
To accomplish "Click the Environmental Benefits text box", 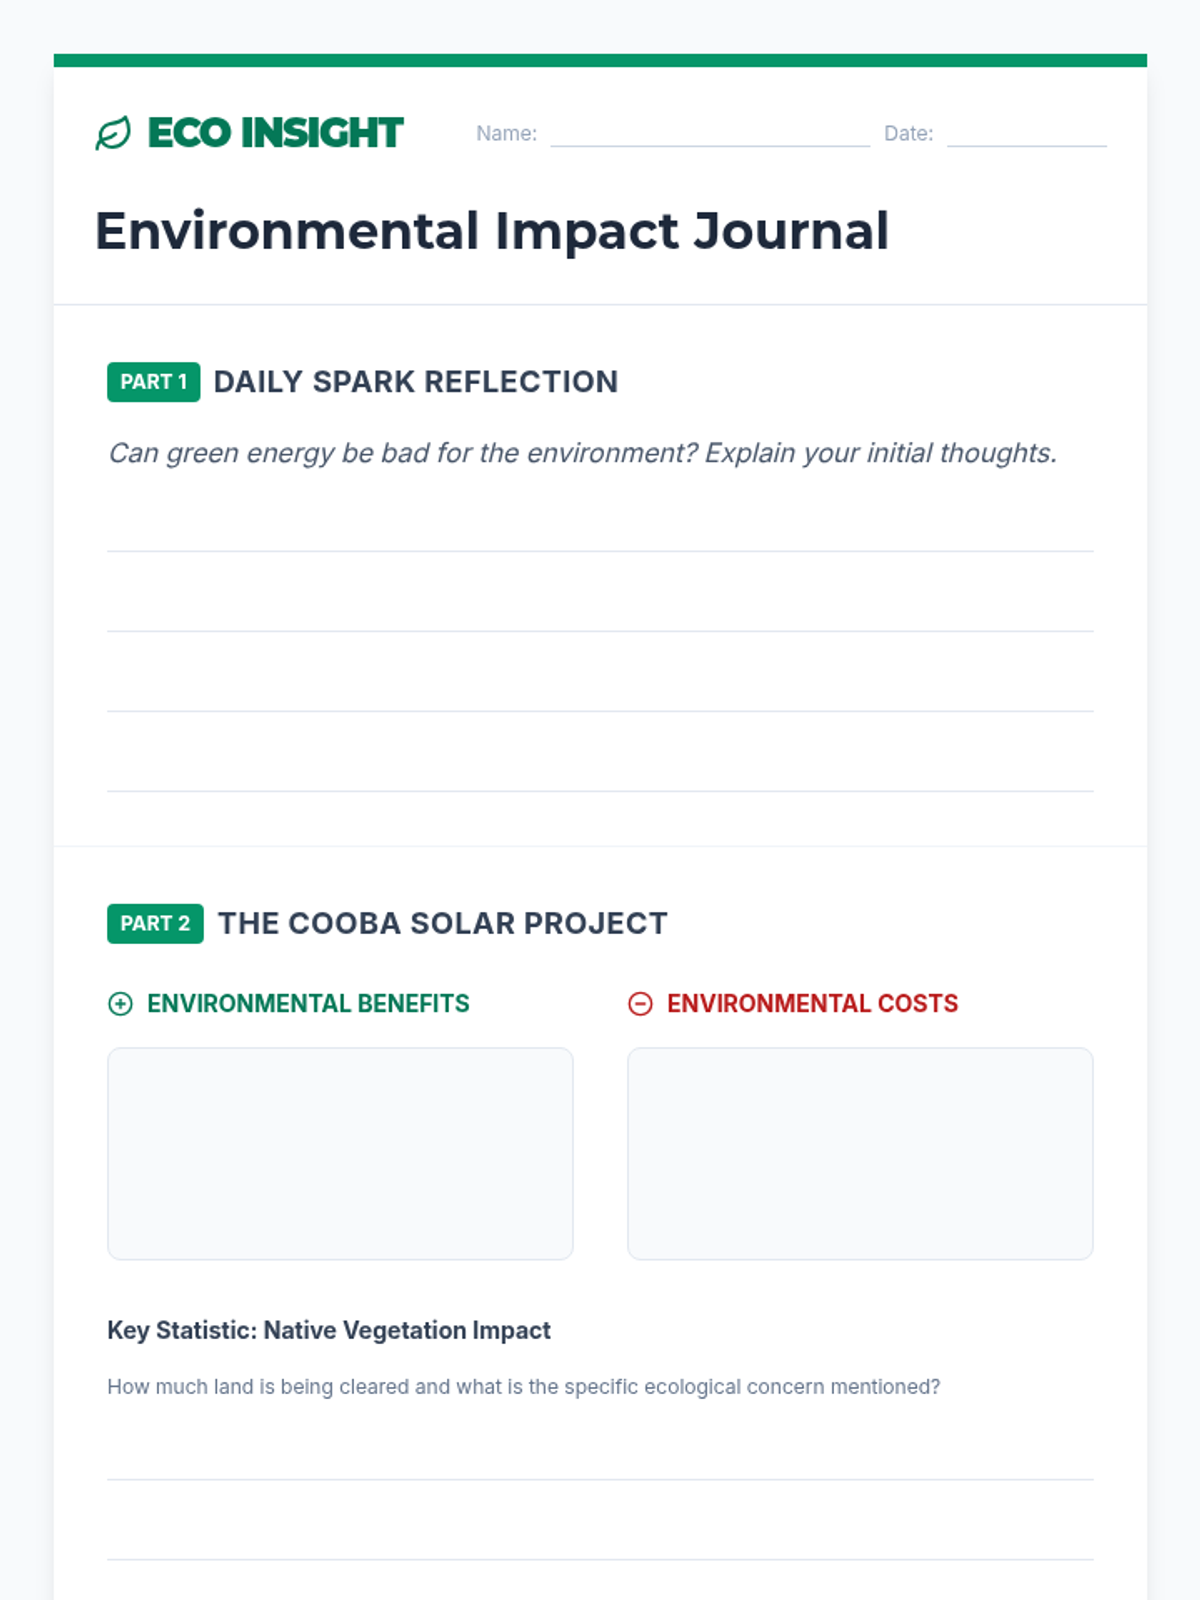I will [x=340, y=1154].
